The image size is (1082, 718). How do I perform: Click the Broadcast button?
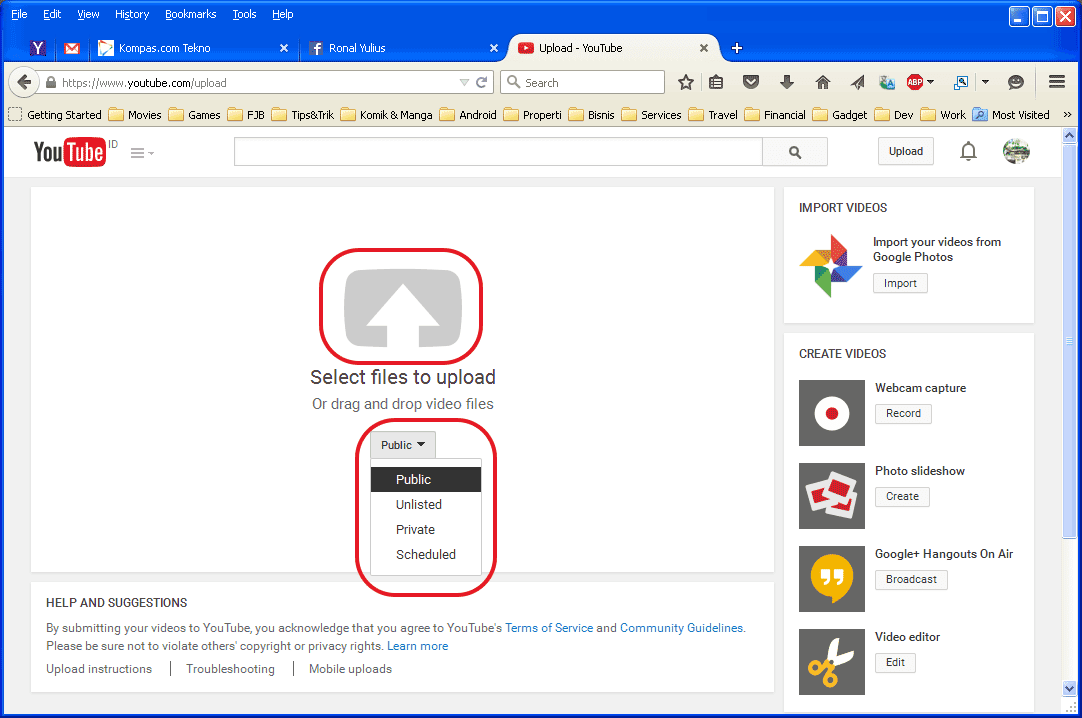911,579
